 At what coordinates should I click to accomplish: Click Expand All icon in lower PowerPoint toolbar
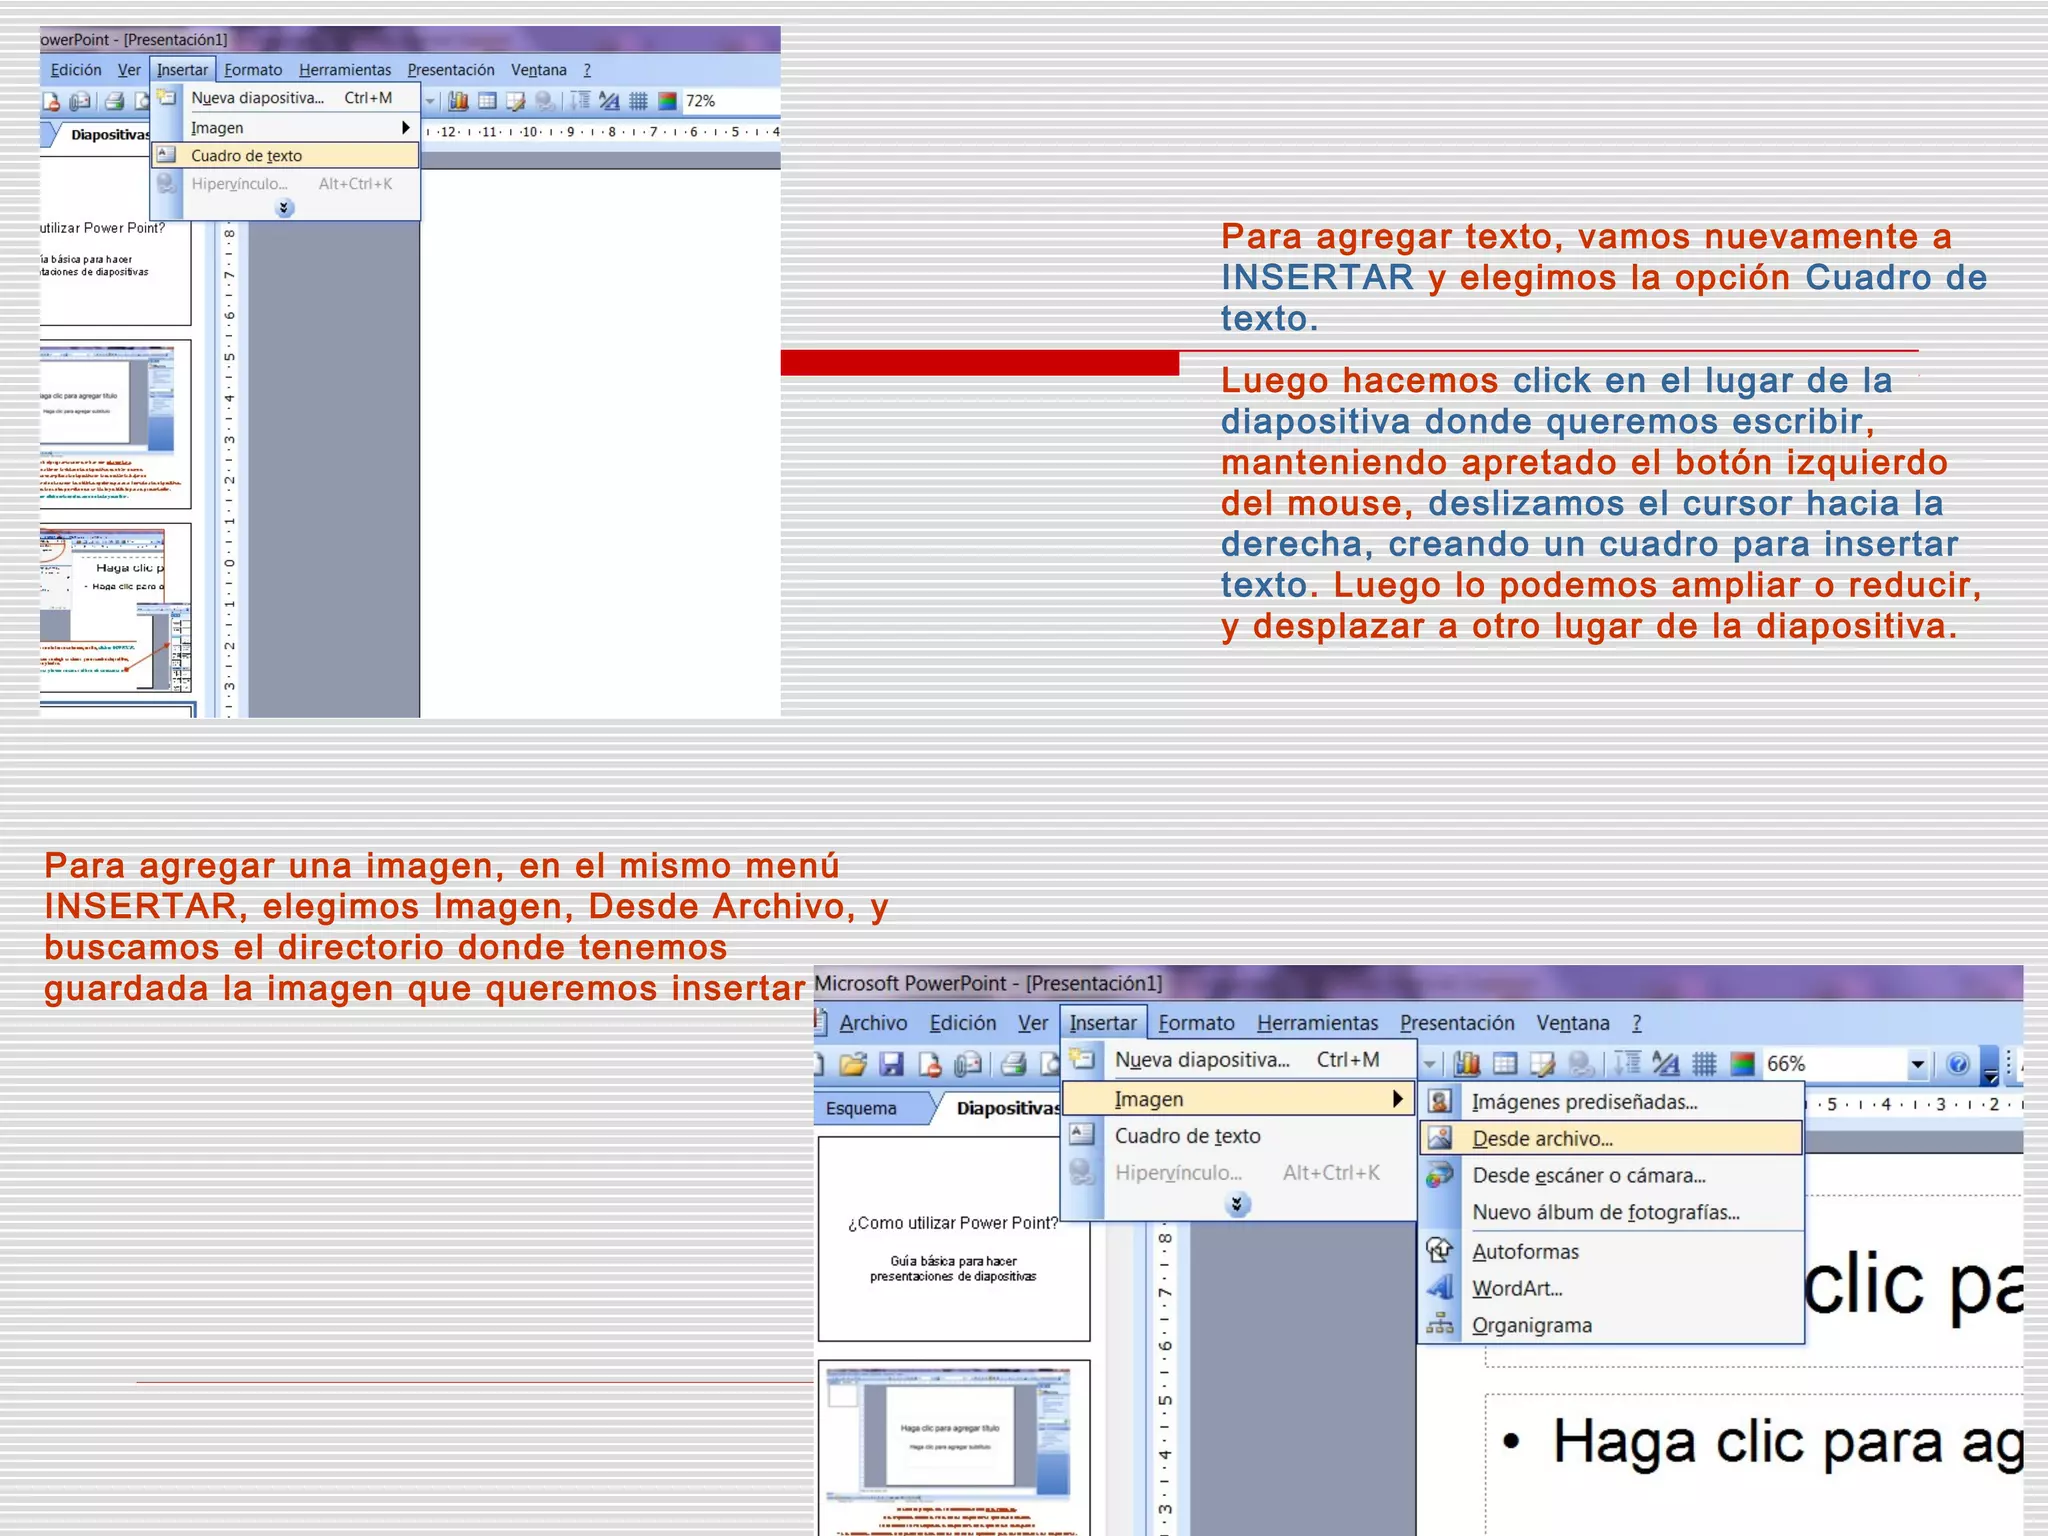tap(1628, 1064)
